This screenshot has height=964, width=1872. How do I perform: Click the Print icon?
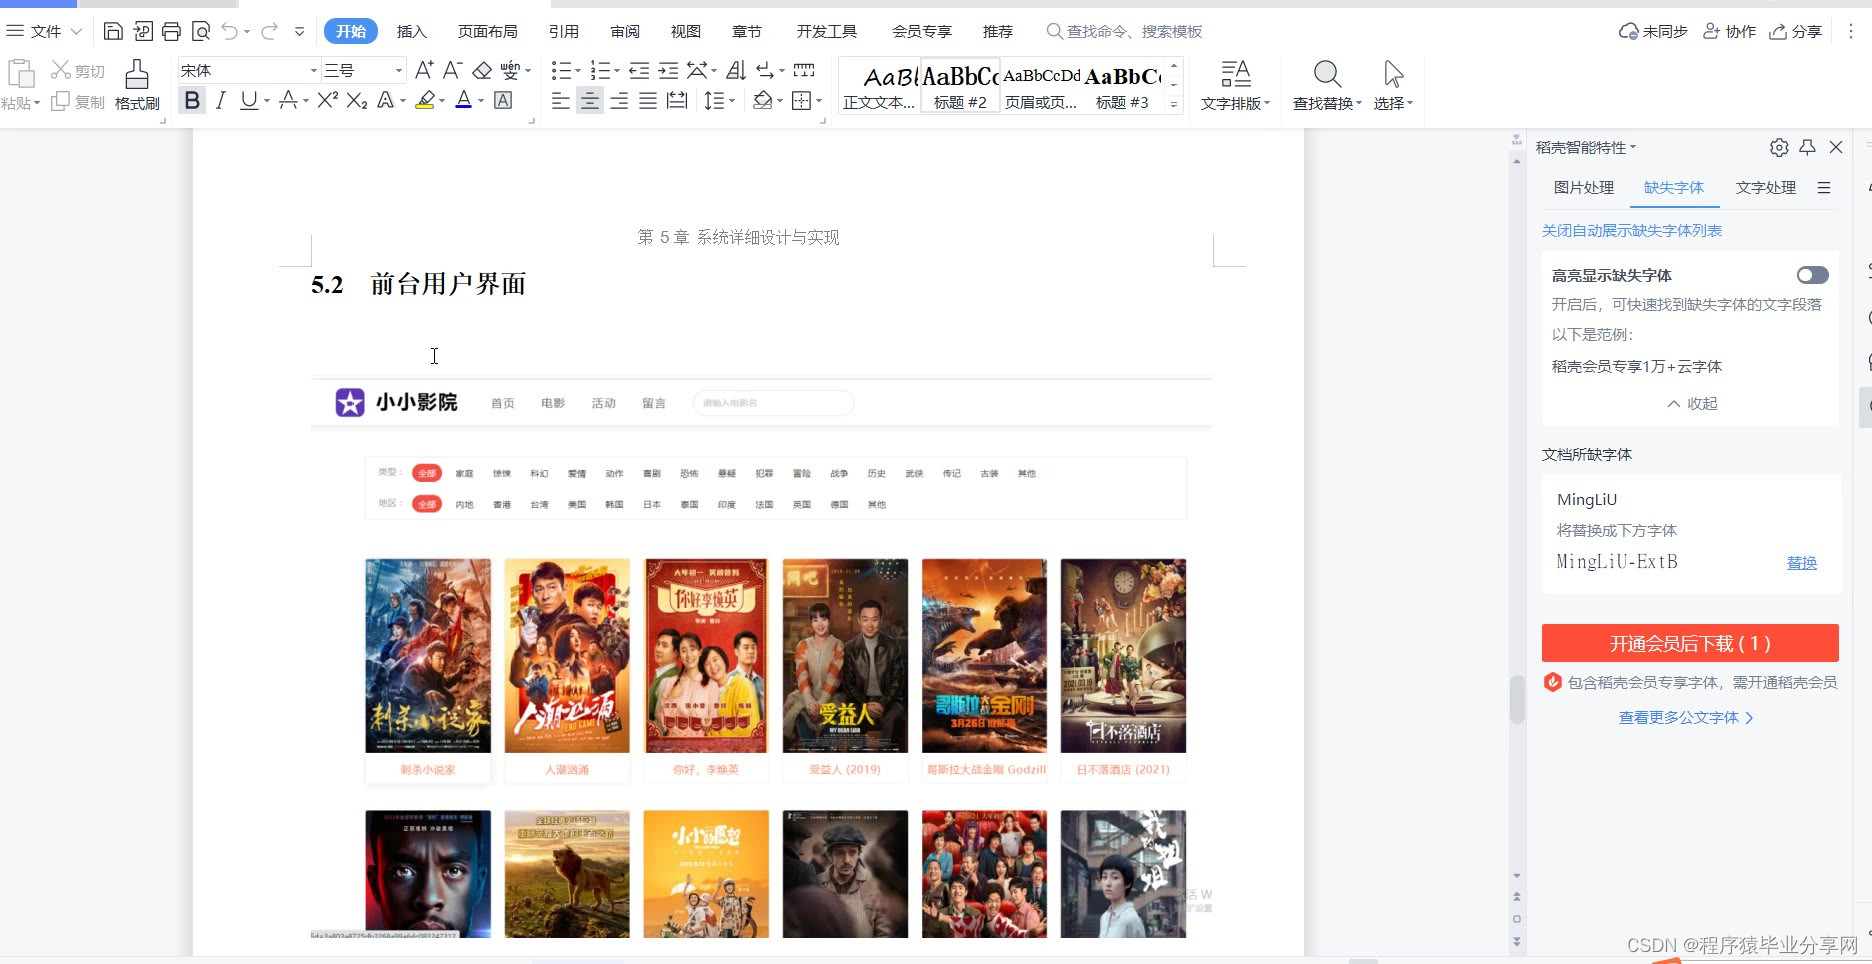(x=171, y=31)
